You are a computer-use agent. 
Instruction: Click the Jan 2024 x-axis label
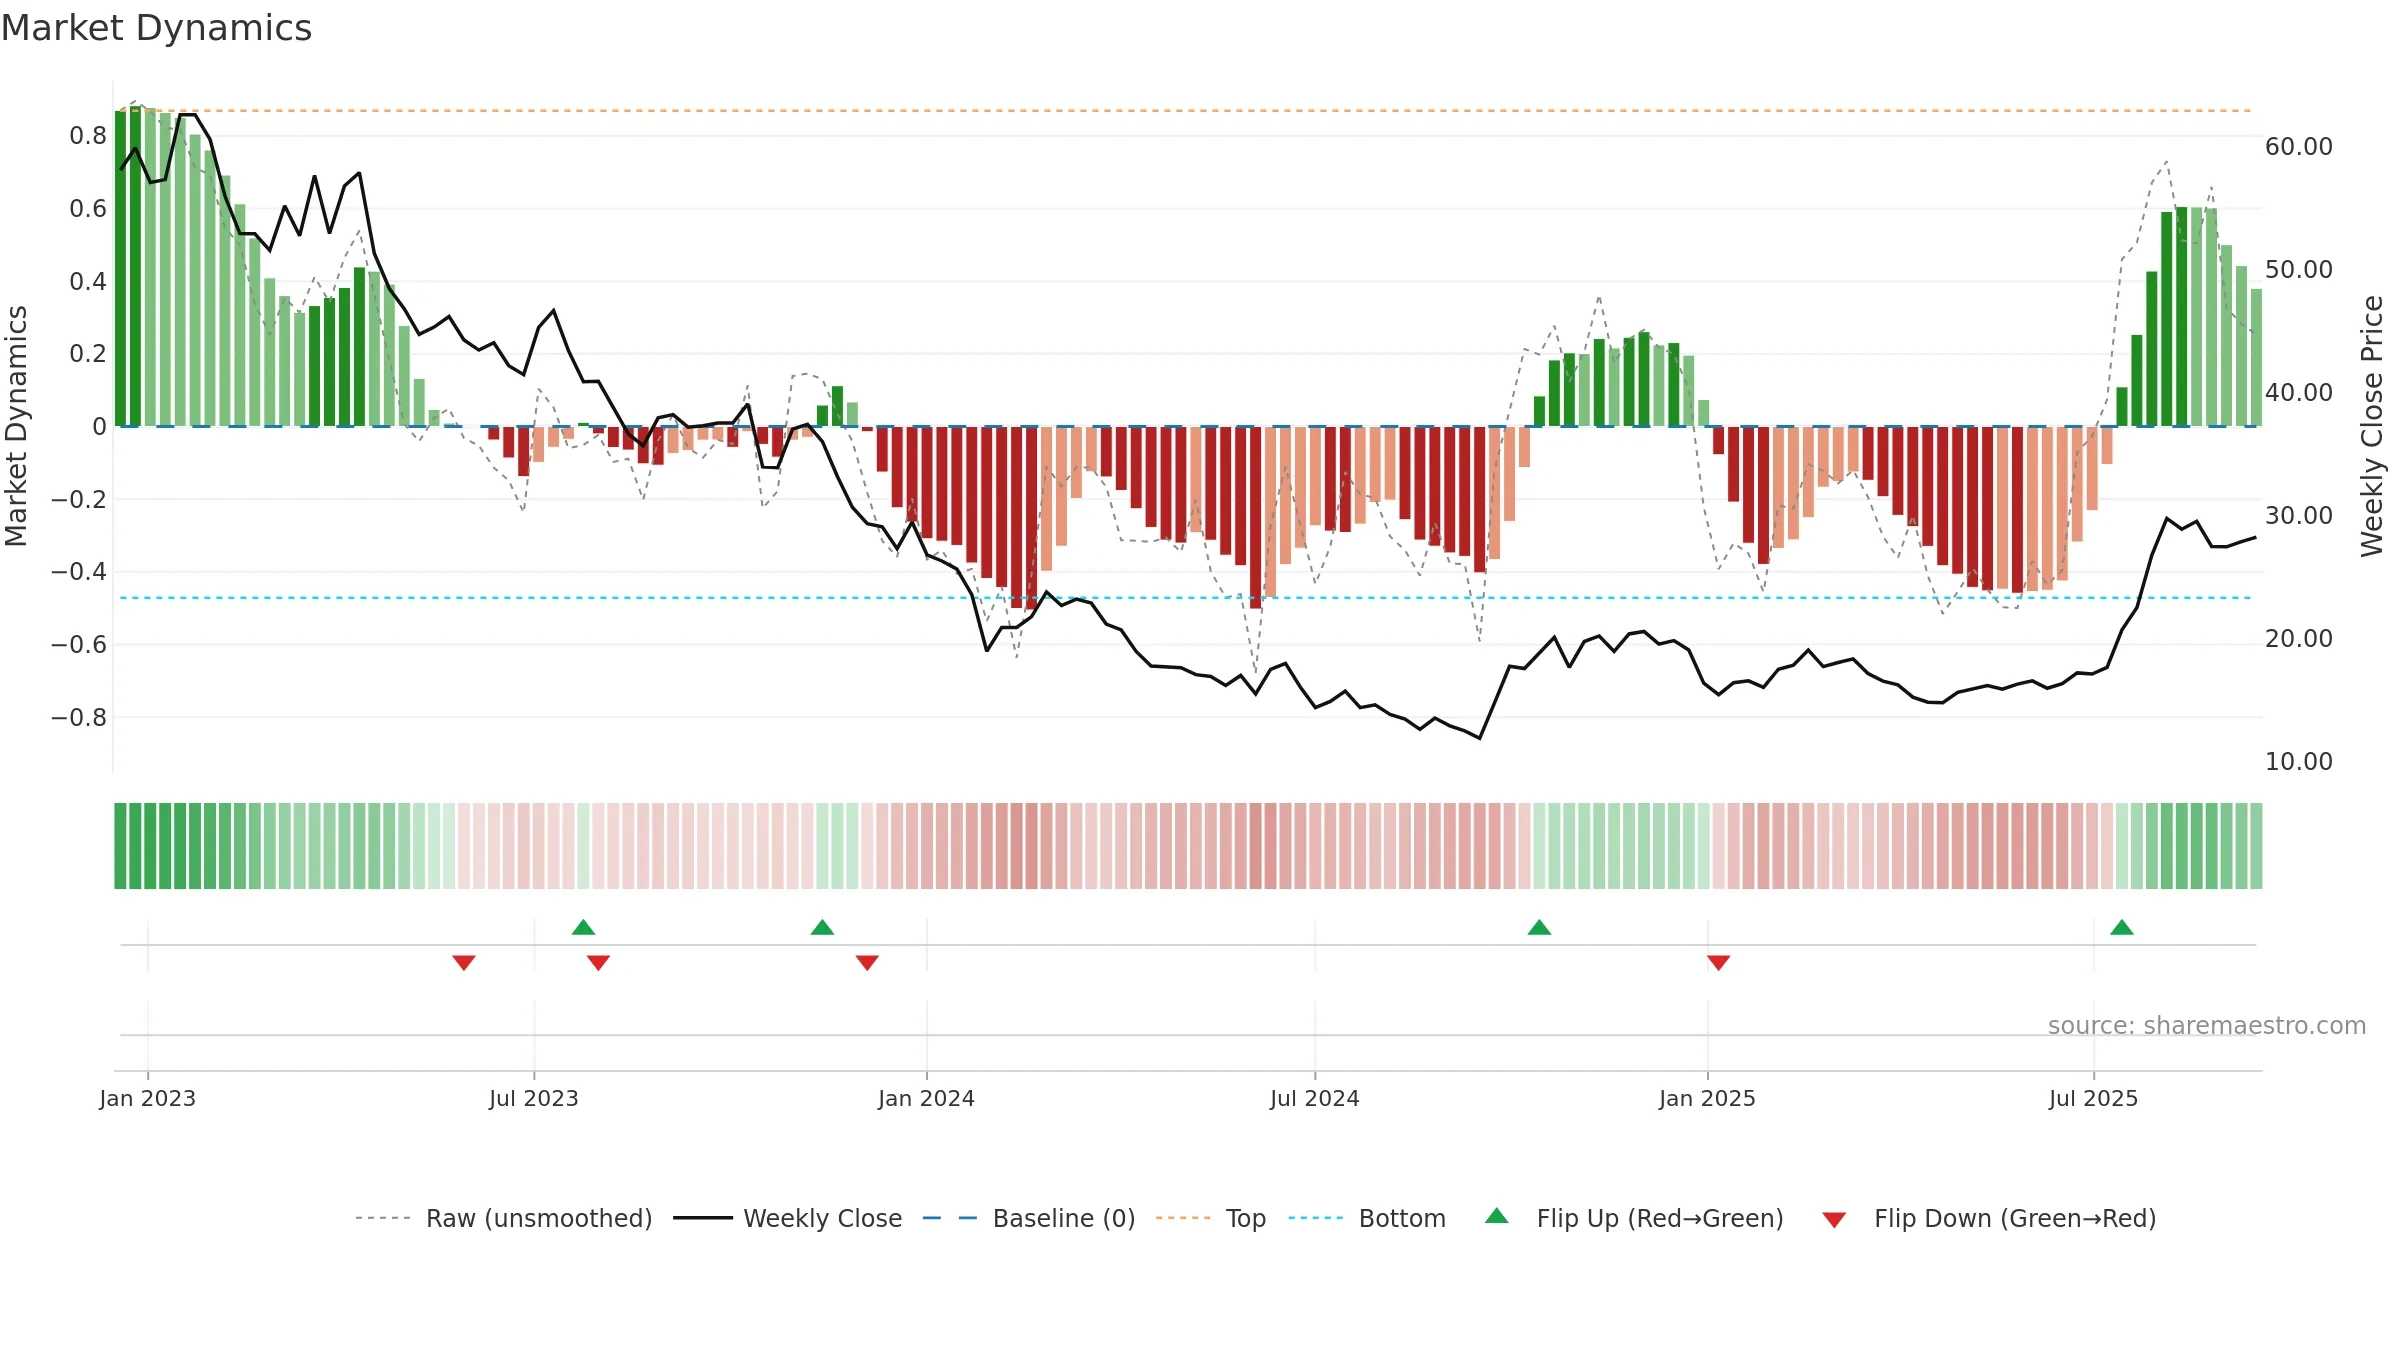click(926, 1098)
